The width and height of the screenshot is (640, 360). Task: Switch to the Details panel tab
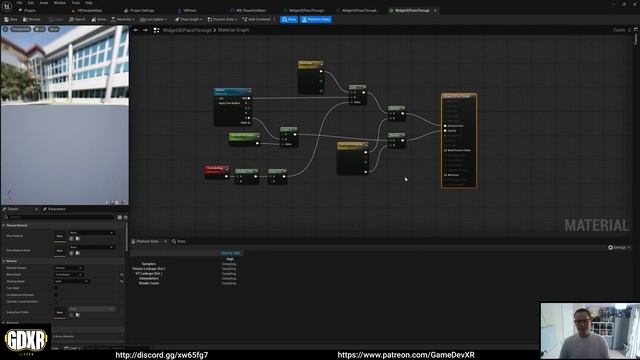pos(13,209)
